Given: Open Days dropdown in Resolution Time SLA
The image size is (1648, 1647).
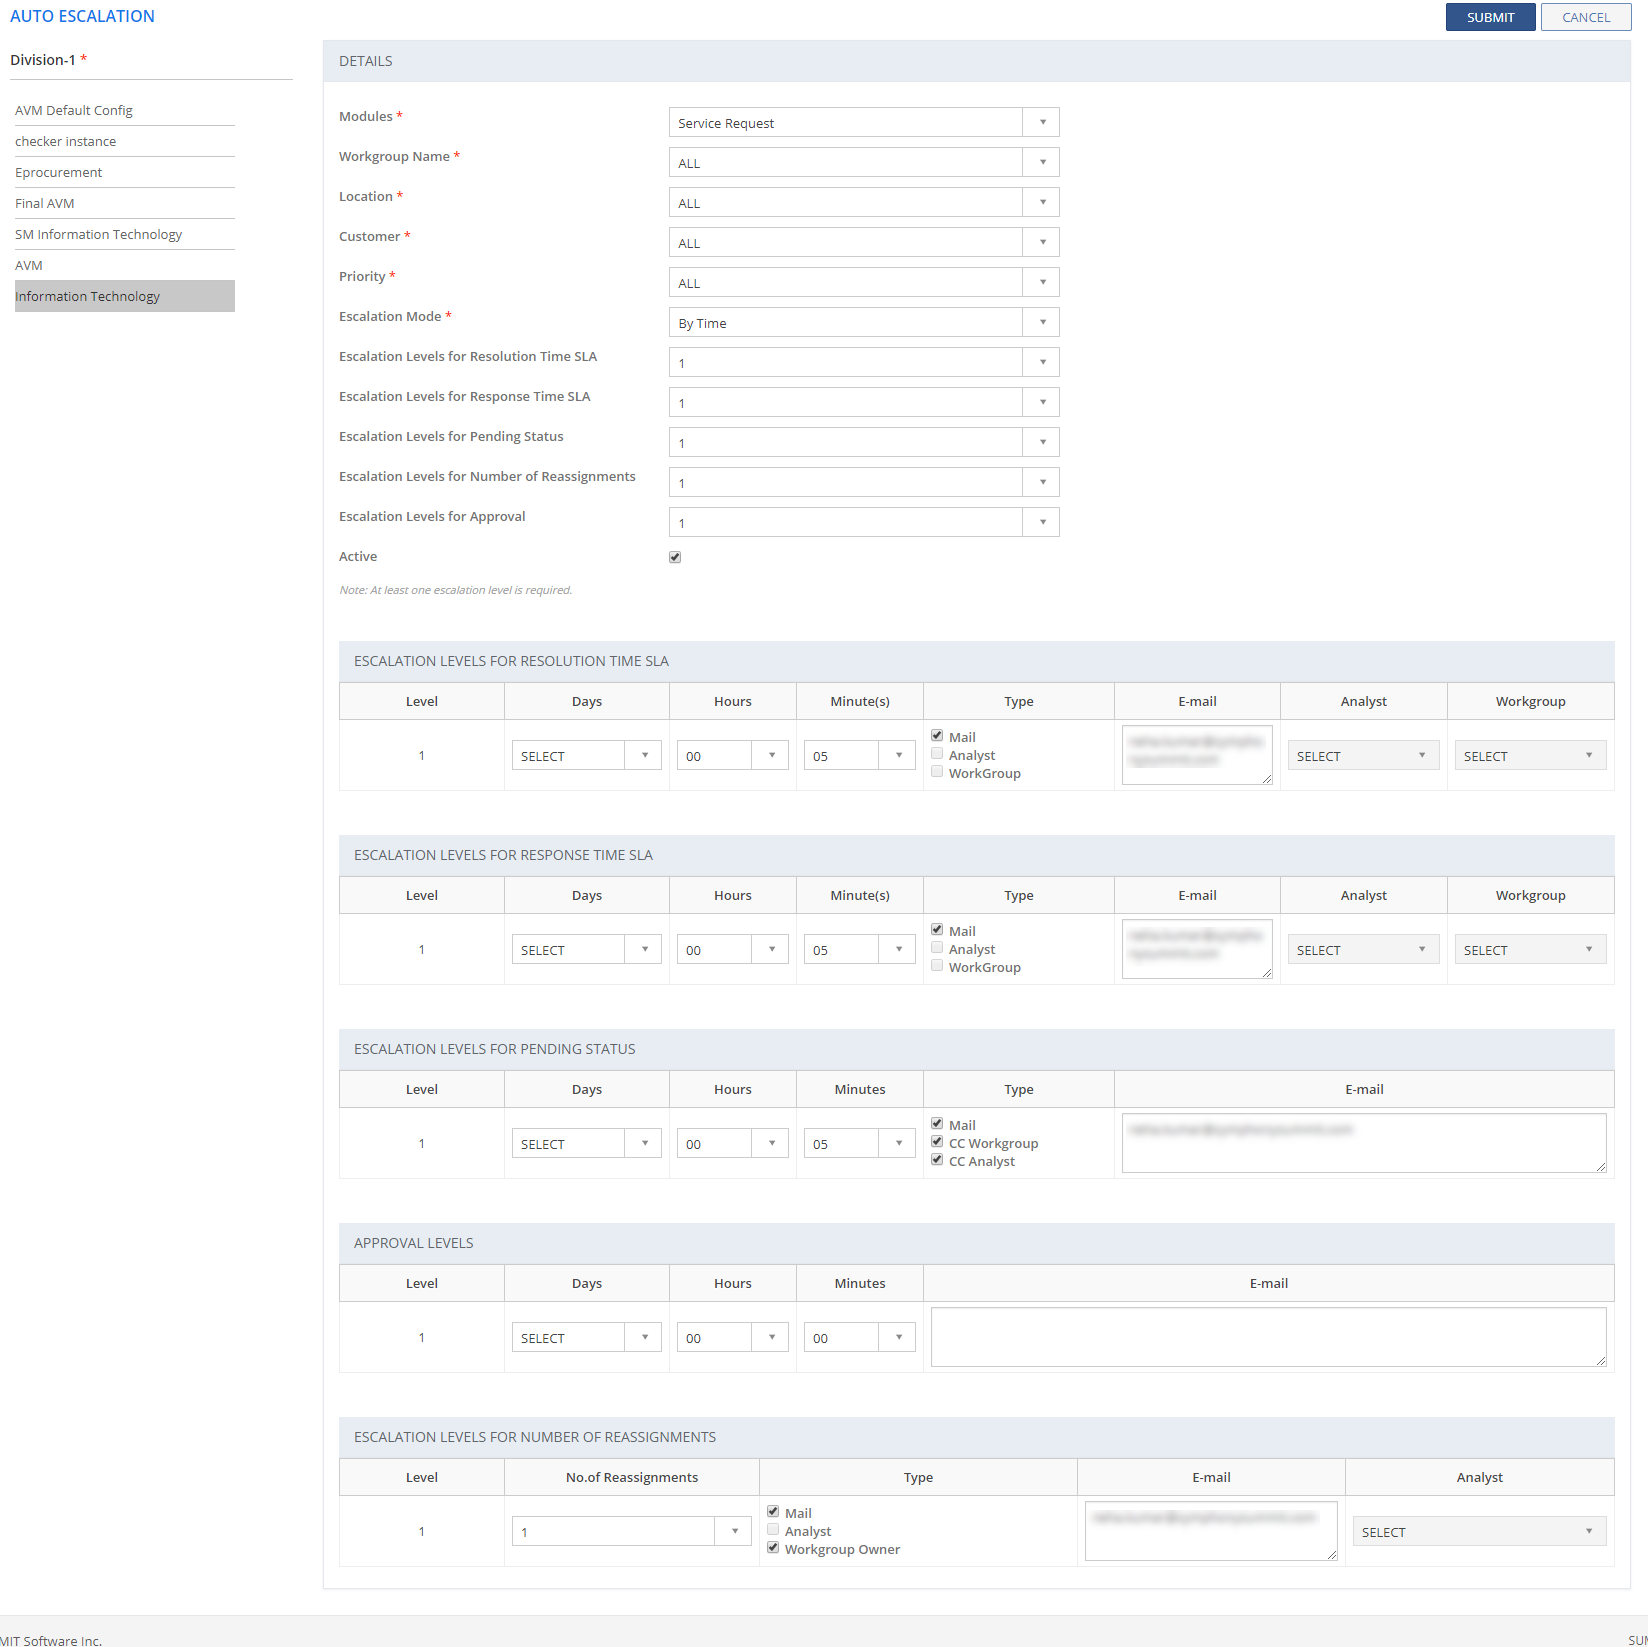Looking at the screenshot, I should [586, 756].
